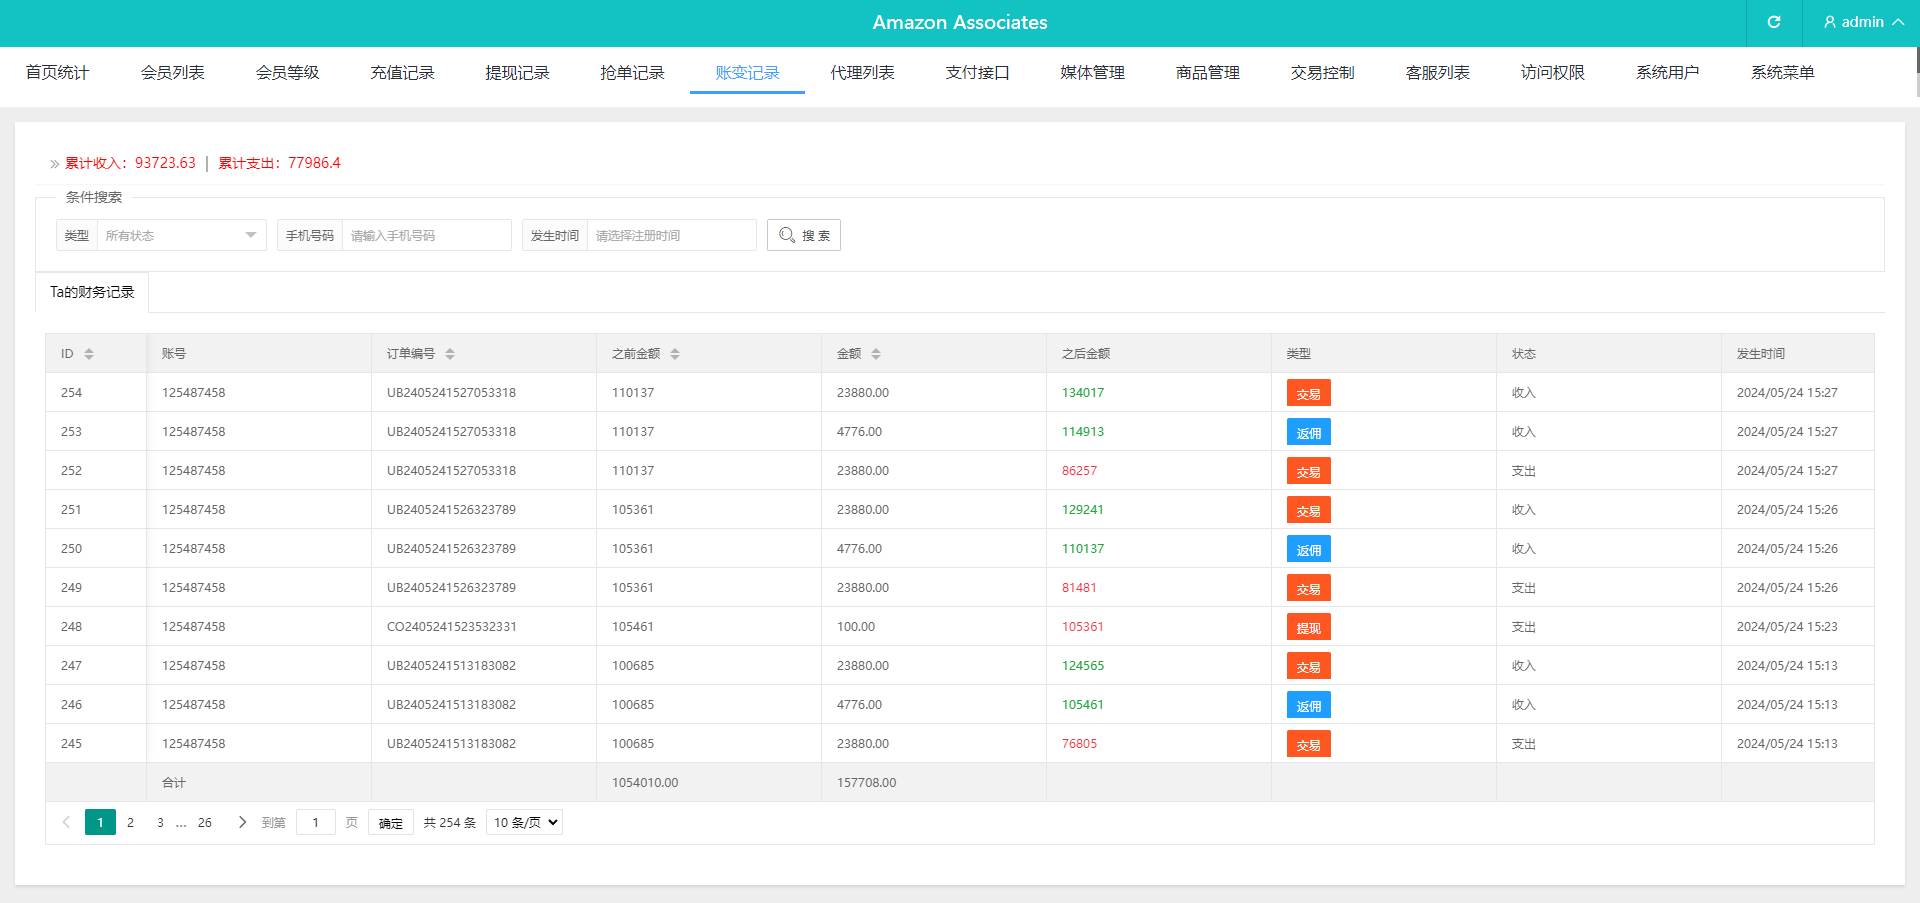Go to next page arrow
The height and width of the screenshot is (903, 1920).
[x=242, y=822]
